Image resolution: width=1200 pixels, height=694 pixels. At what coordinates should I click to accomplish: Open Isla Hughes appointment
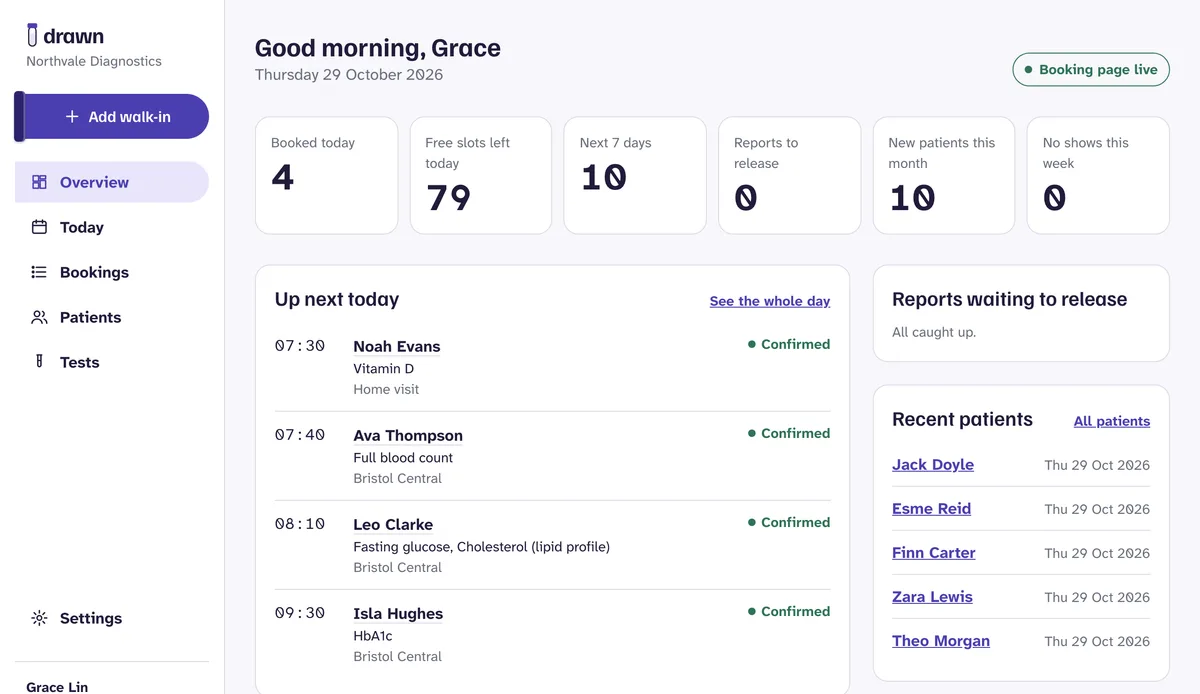pyautogui.click(x=398, y=613)
